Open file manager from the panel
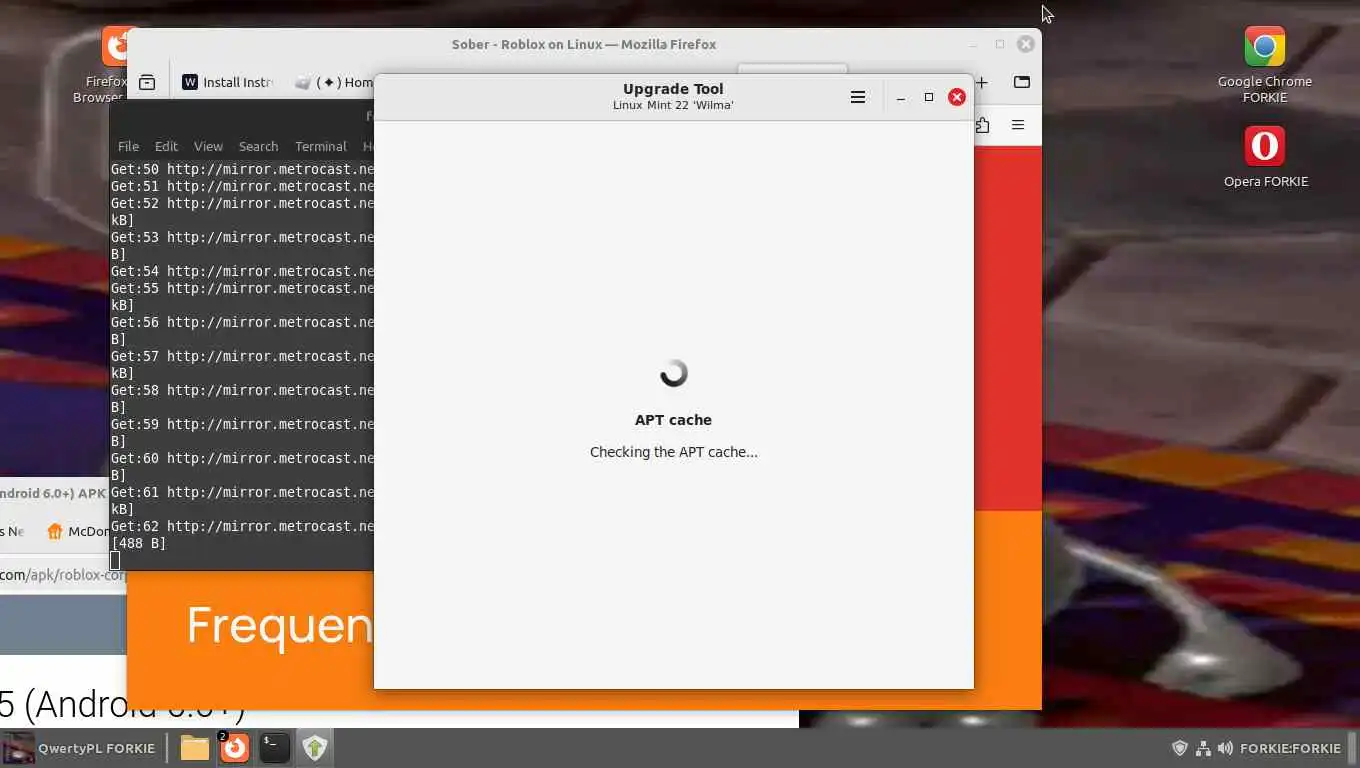The image size is (1360, 768). [x=195, y=748]
